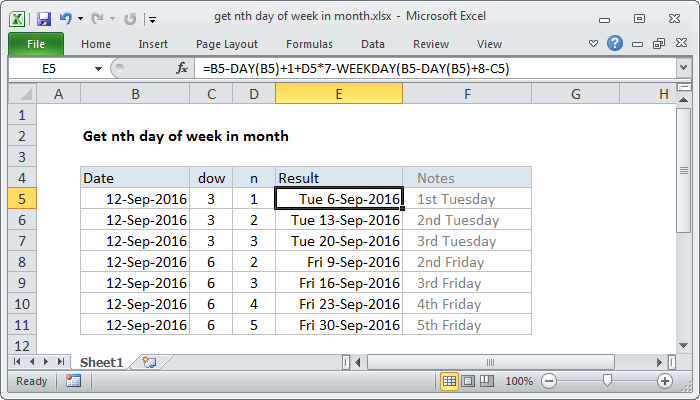700x400 pixels.
Task: Click into the formula bar text
Action: (435, 69)
